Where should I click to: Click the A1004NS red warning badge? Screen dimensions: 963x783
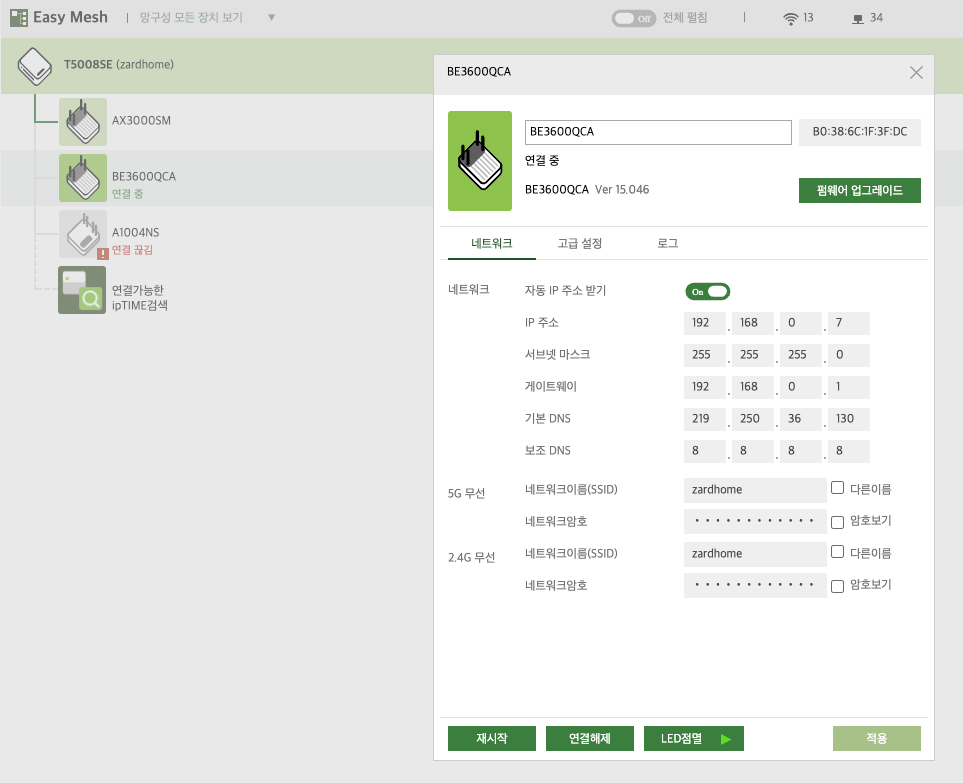pos(103,253)
